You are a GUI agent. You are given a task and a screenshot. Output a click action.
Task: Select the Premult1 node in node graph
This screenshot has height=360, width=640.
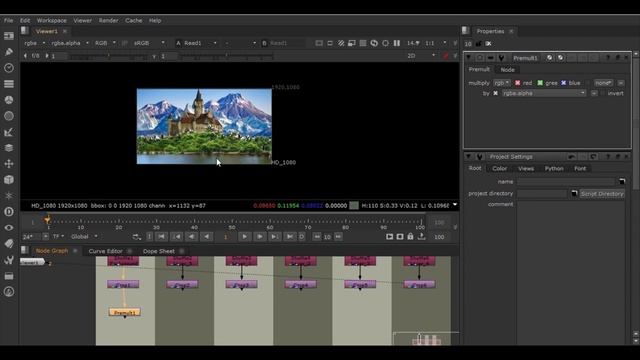pyautogui.click(x=125, y=313)
